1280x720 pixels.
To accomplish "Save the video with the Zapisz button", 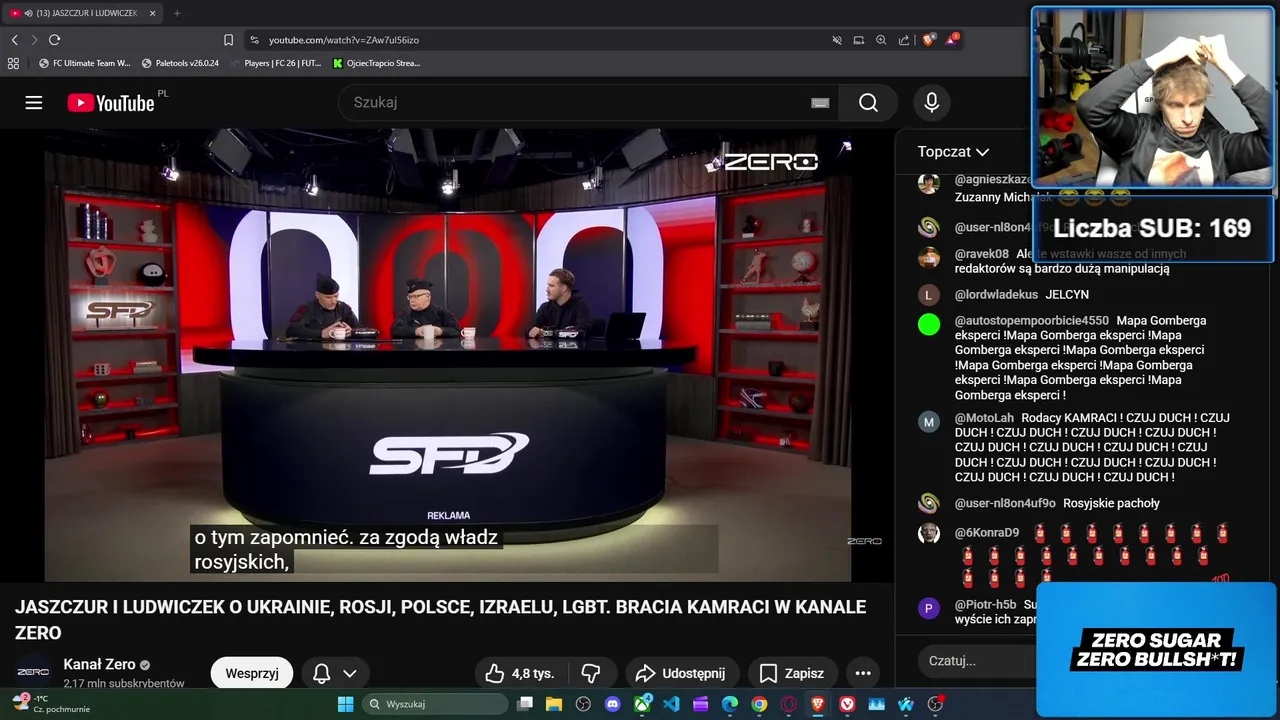I will point(792,673).
